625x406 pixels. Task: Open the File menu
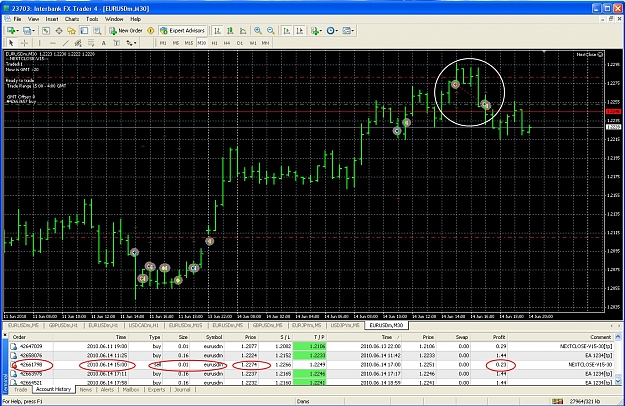pos(17,19)
